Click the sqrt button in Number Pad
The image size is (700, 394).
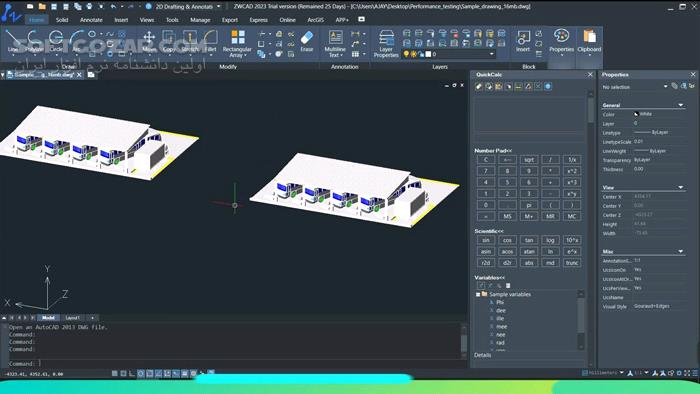click(529, 160)
